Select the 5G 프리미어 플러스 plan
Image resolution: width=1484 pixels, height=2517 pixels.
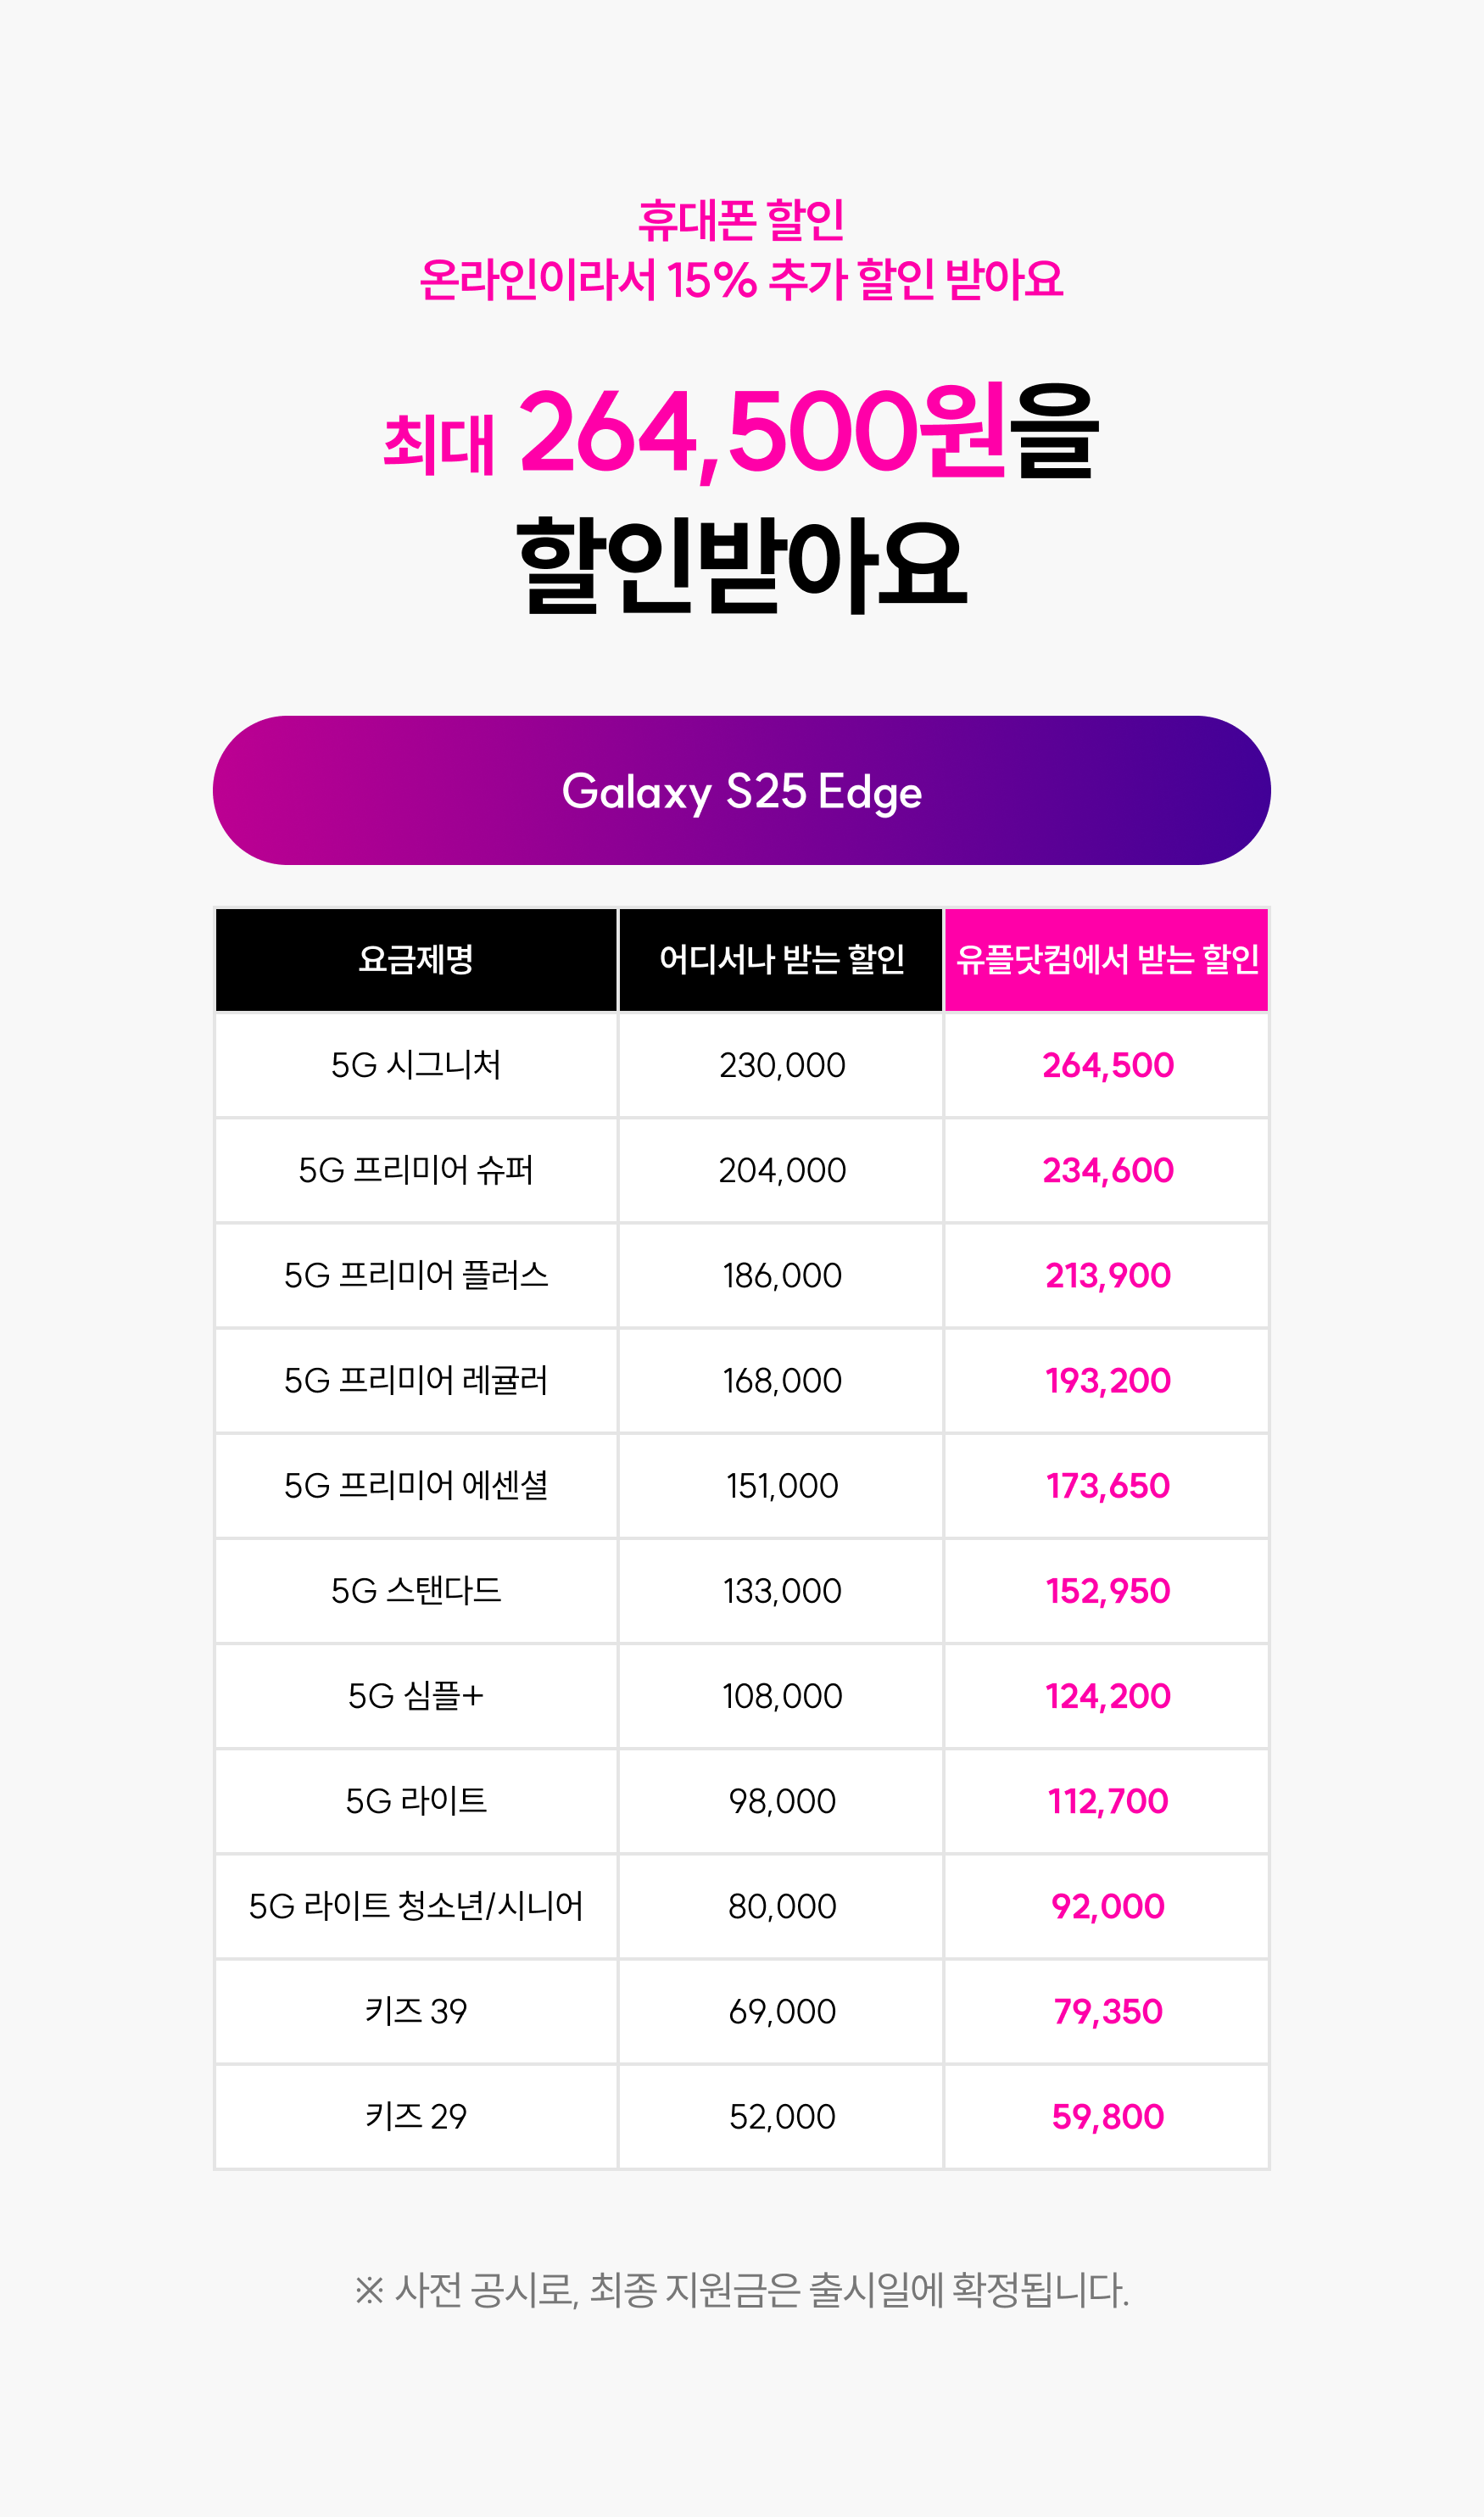click(x=416, y=1275)
